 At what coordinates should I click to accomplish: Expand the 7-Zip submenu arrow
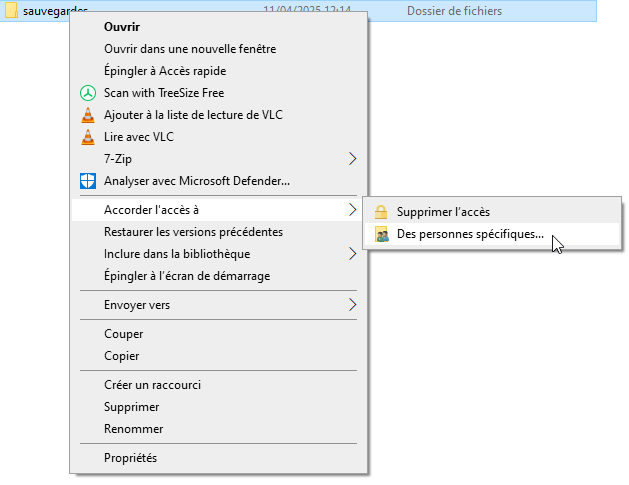pos(353,159)
